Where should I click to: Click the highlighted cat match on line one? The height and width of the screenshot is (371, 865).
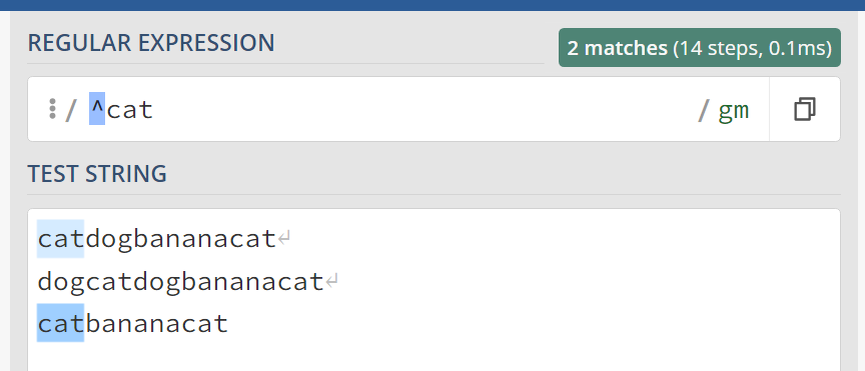(61, 239)
